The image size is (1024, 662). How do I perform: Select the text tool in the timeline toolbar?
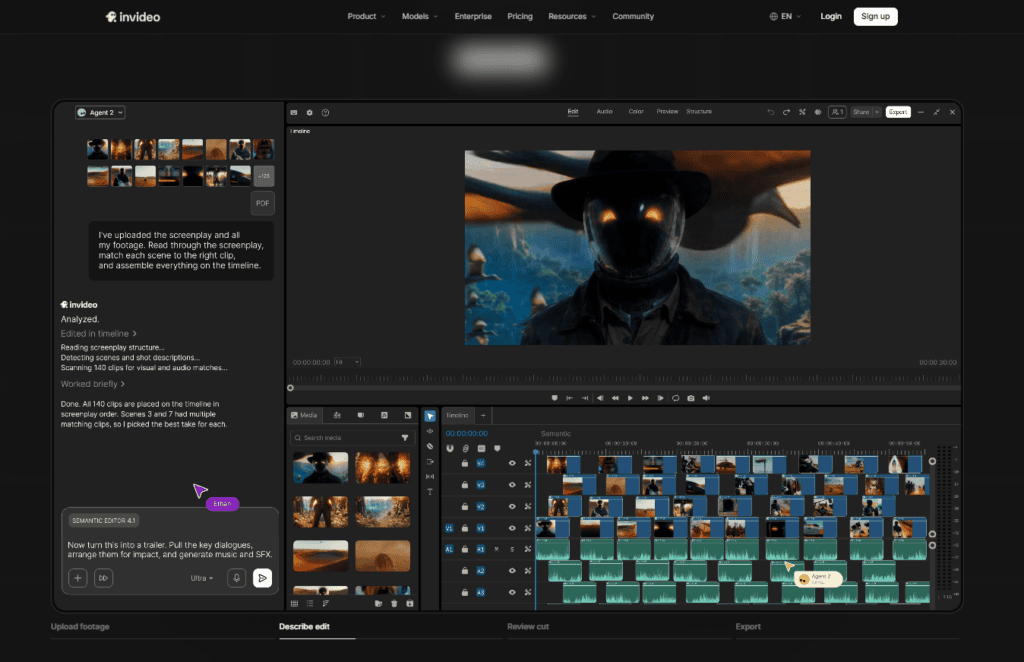tap(430, 492)
